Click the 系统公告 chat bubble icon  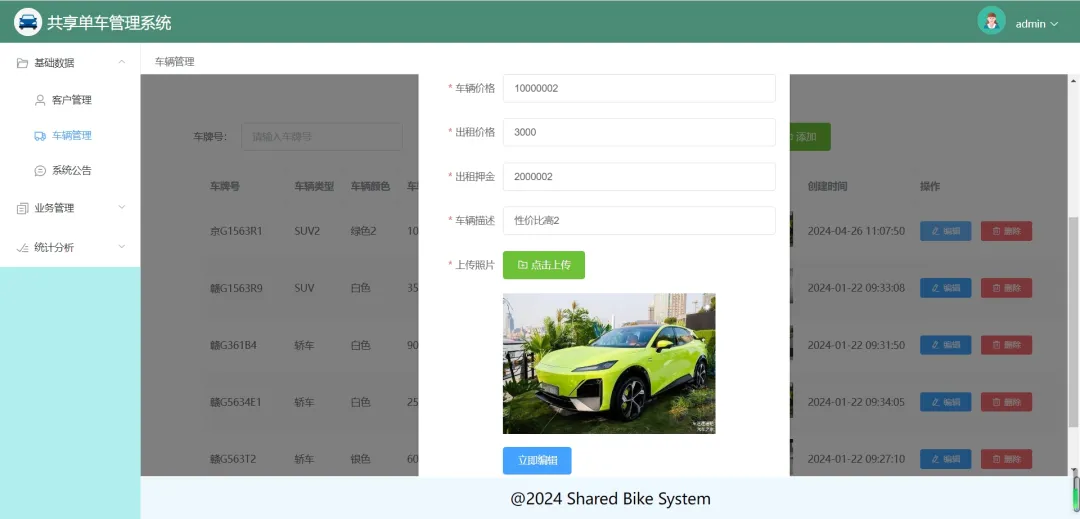40,170
